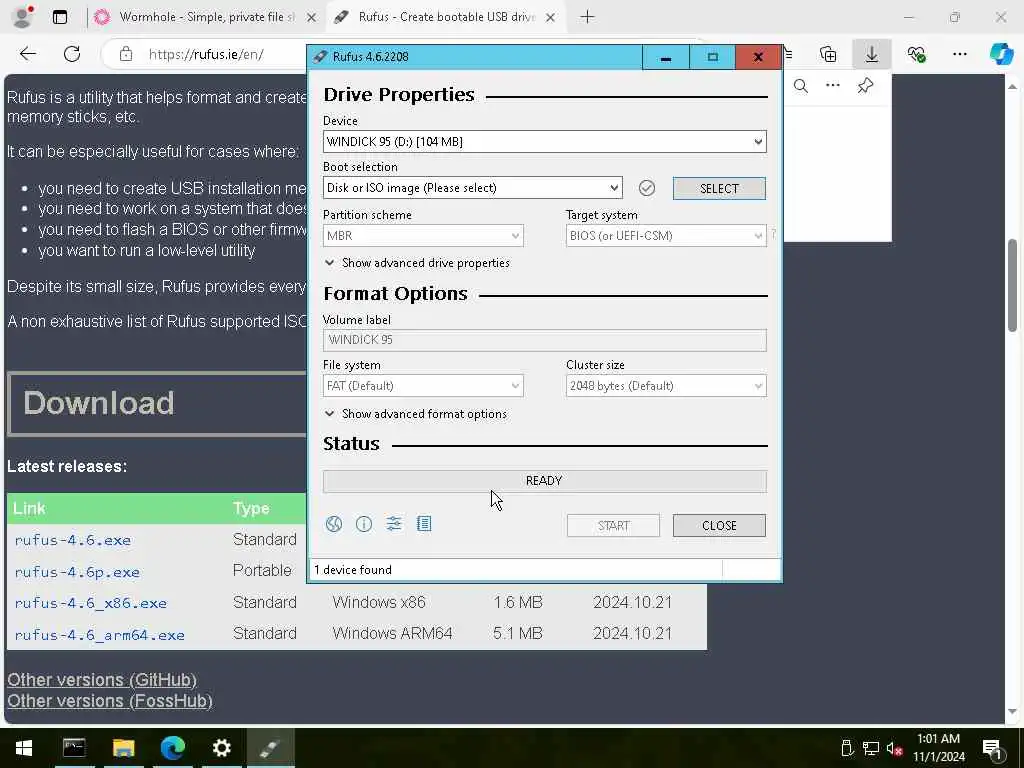Click the safely remove USB tray icon
1024x768 pixels.
[847, 748]
